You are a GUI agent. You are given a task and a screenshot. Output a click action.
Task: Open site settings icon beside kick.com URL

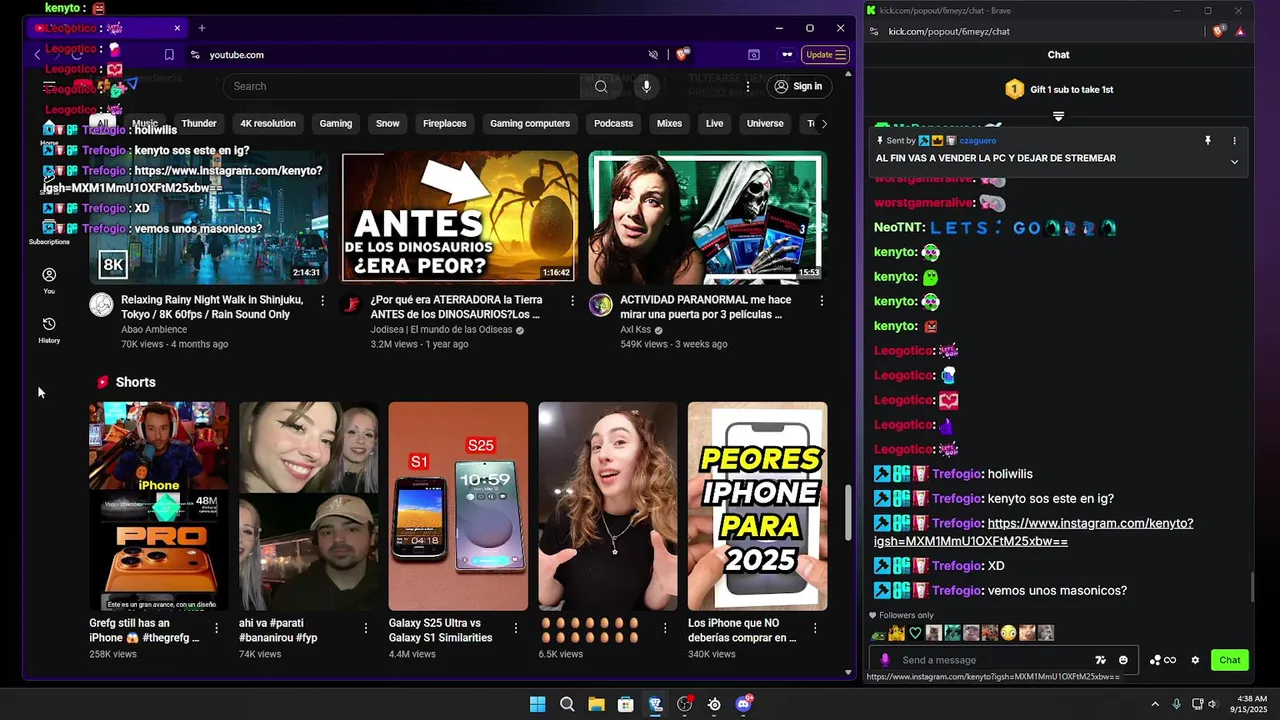[874, 31]
